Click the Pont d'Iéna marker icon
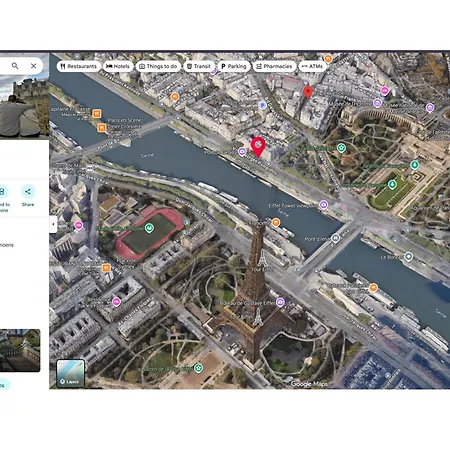Viewport: 450px width, 450px height. pos(335,238)
